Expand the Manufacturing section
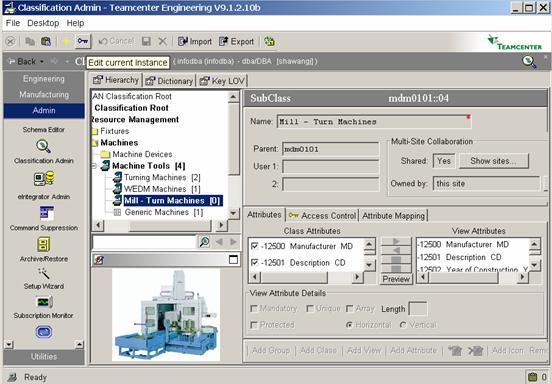 44,94
